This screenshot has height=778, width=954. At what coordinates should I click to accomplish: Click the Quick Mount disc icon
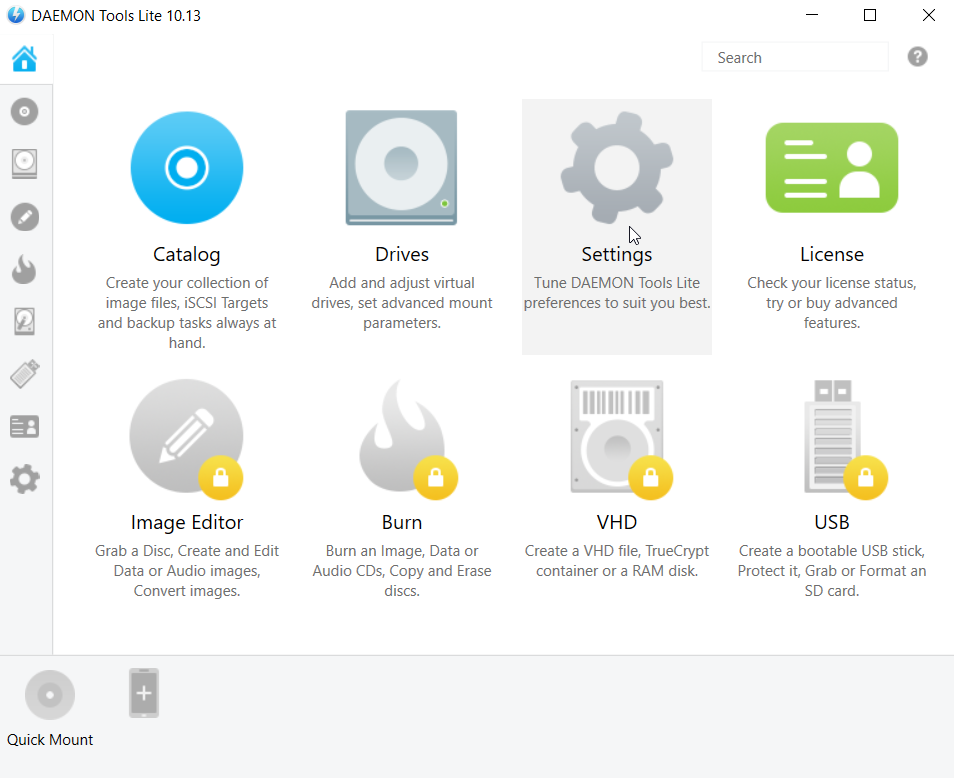50,695
